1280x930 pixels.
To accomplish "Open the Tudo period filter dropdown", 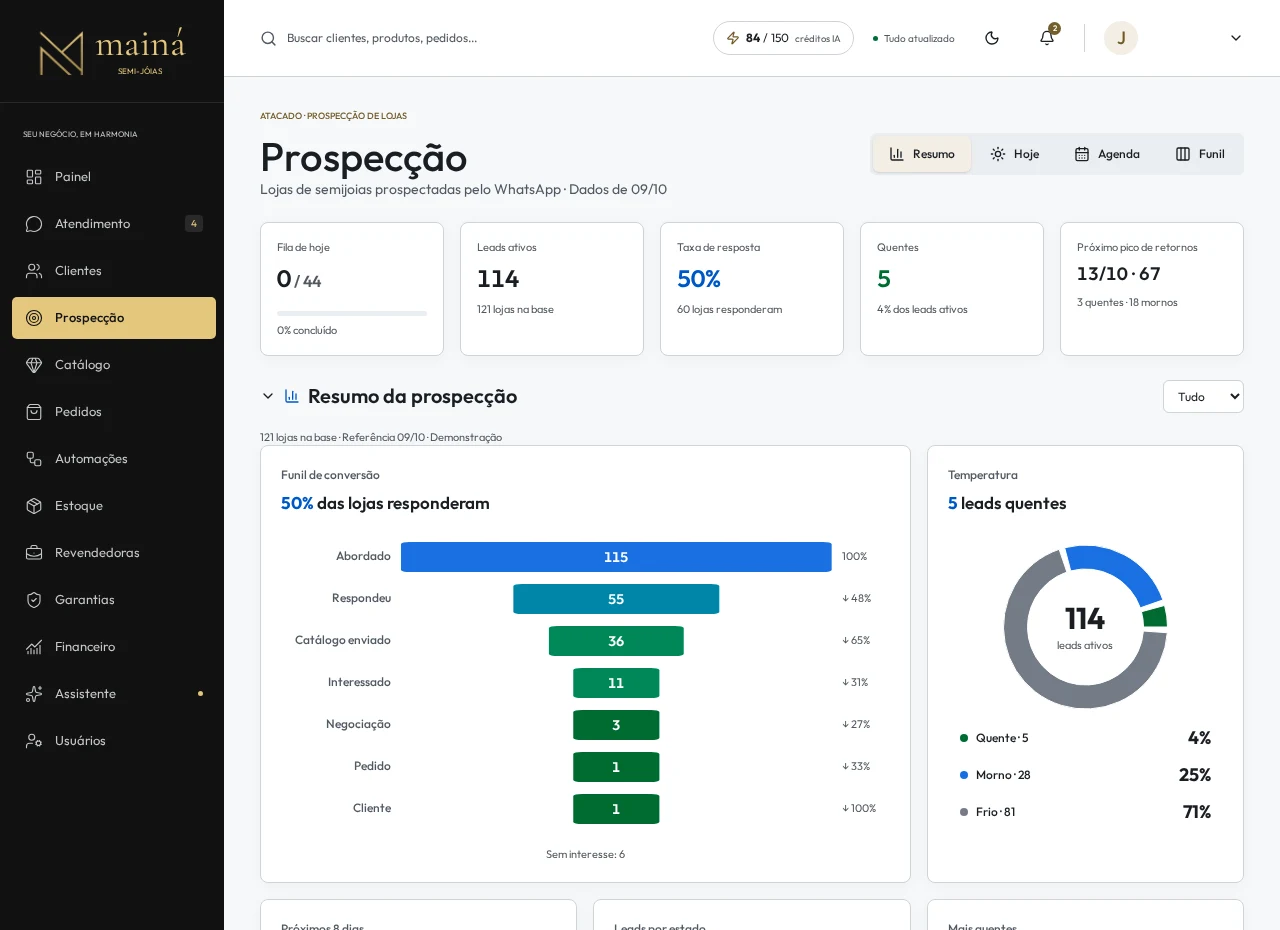I will tap(1203, 397).
